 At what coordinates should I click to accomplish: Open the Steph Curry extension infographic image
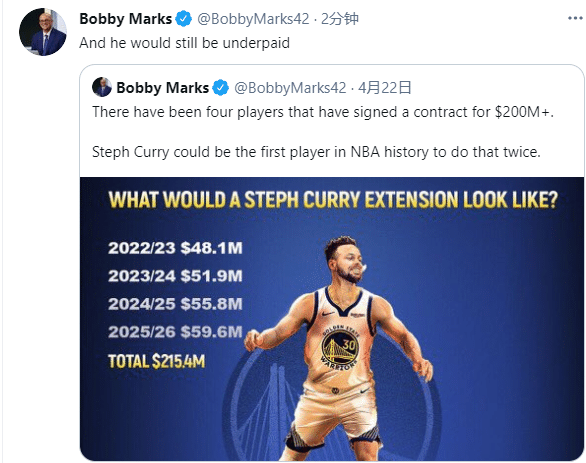click(332, 319)
